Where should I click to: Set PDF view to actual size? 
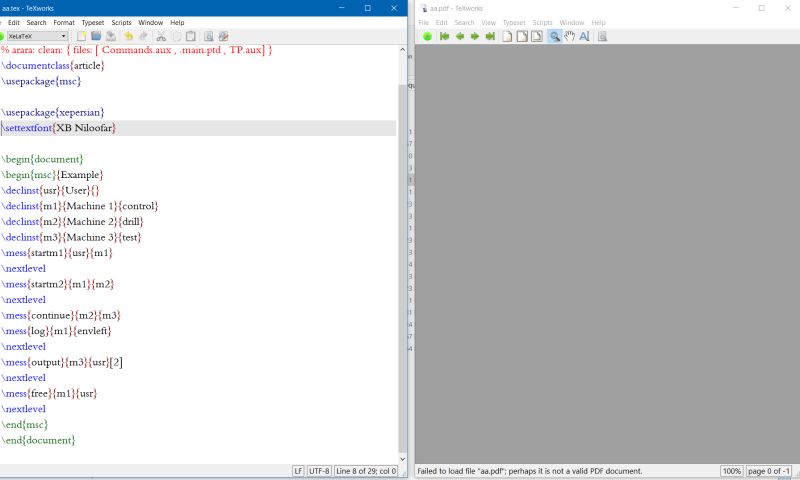507,36
